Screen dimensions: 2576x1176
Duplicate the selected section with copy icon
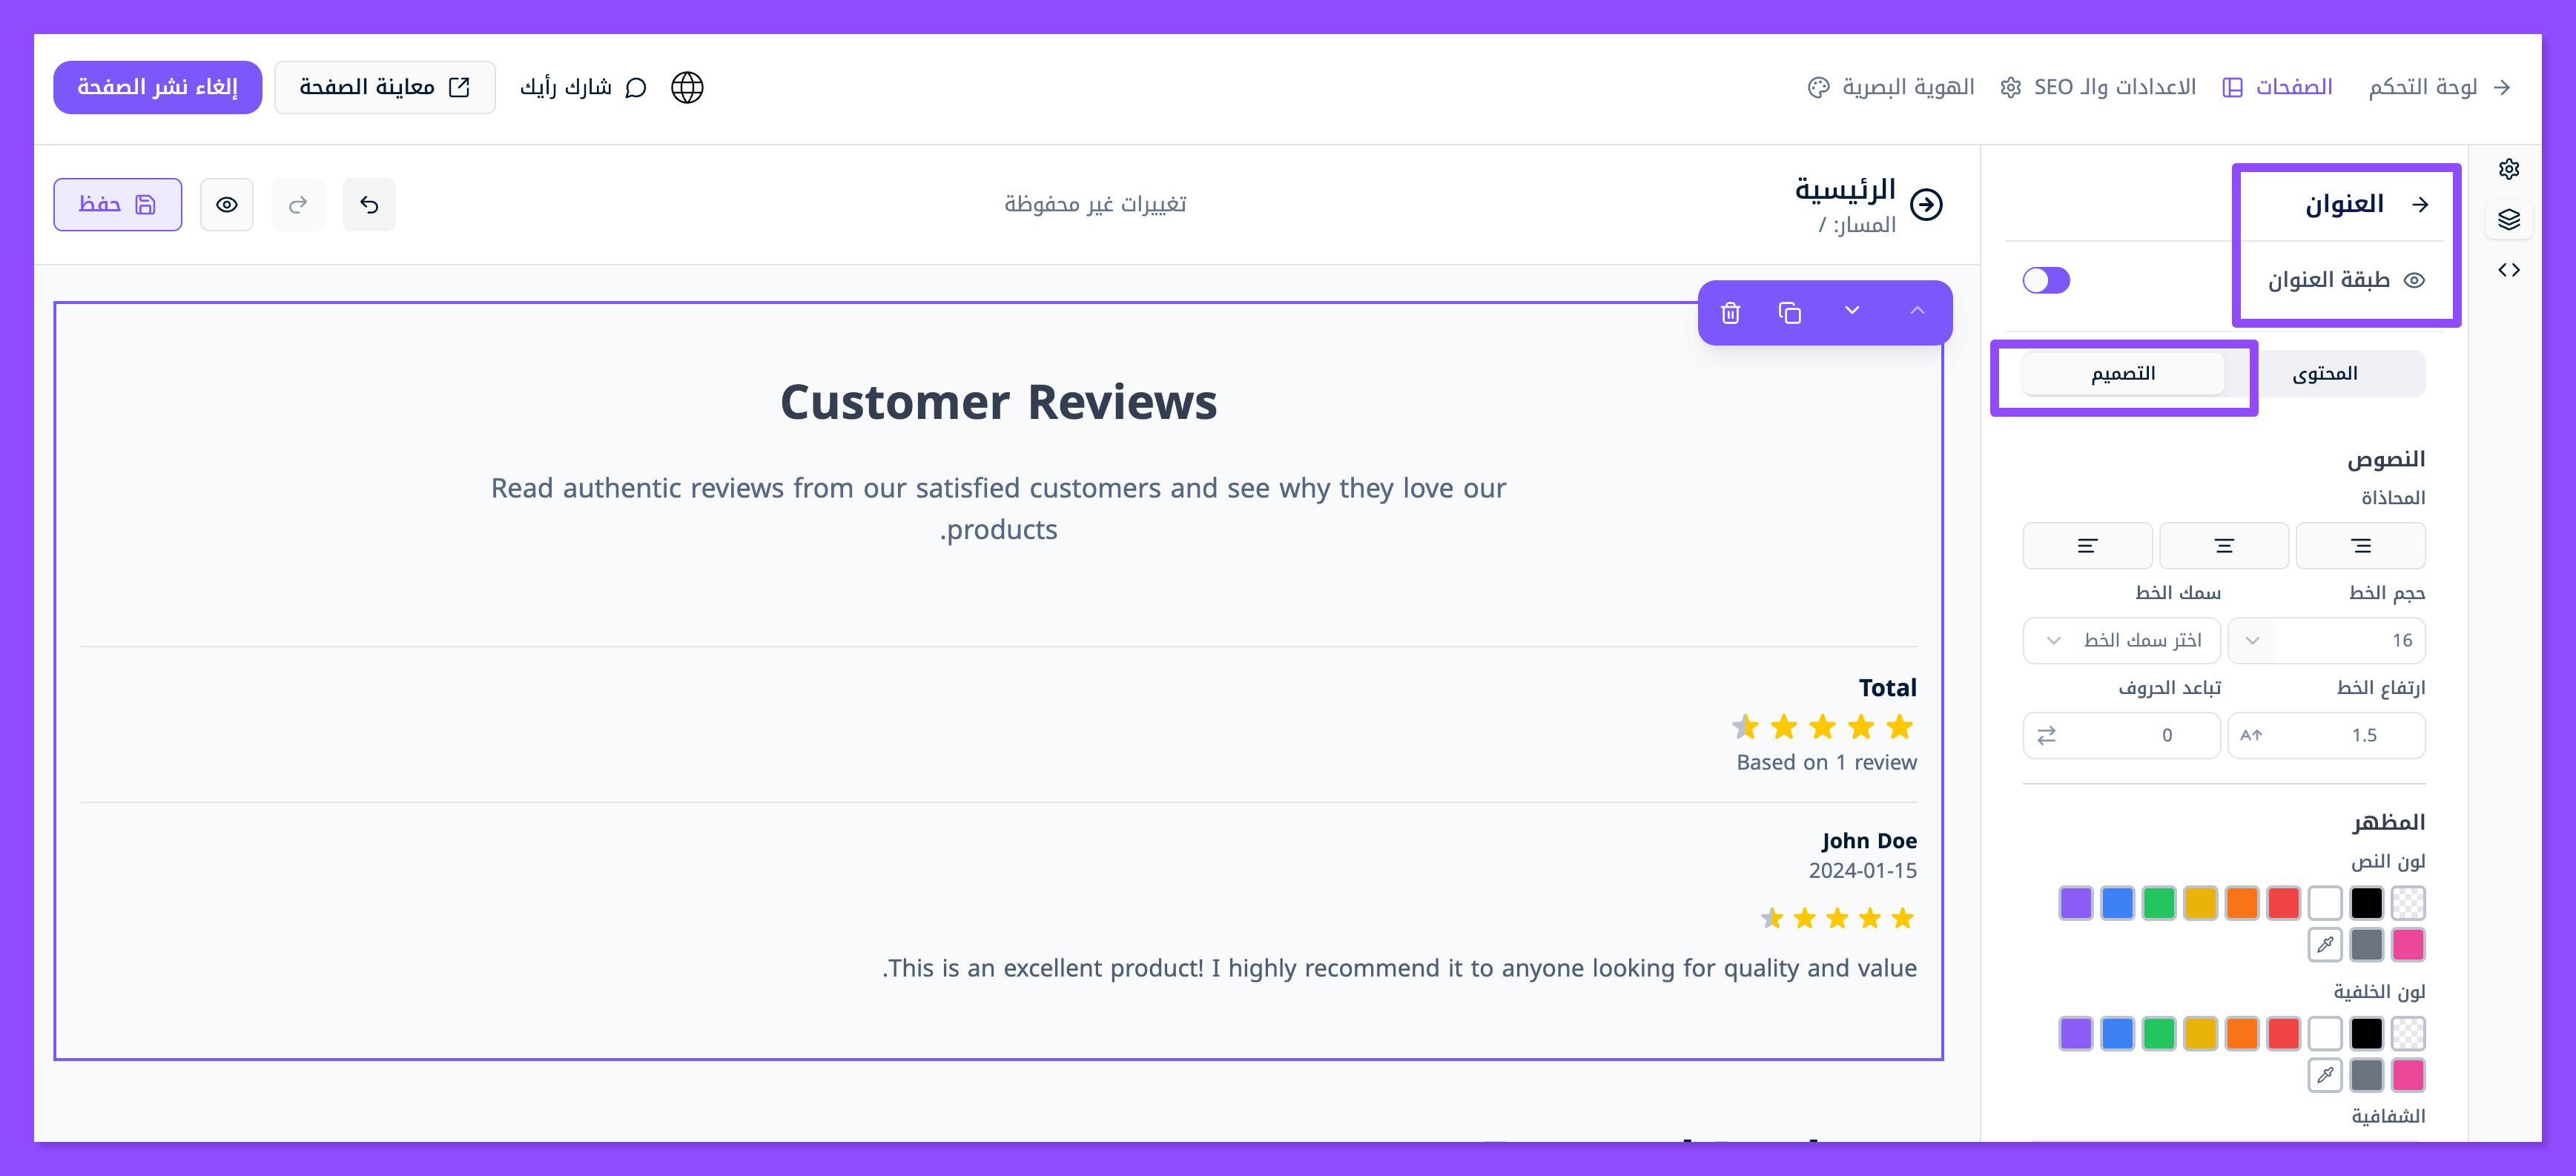coord(1789,313)
